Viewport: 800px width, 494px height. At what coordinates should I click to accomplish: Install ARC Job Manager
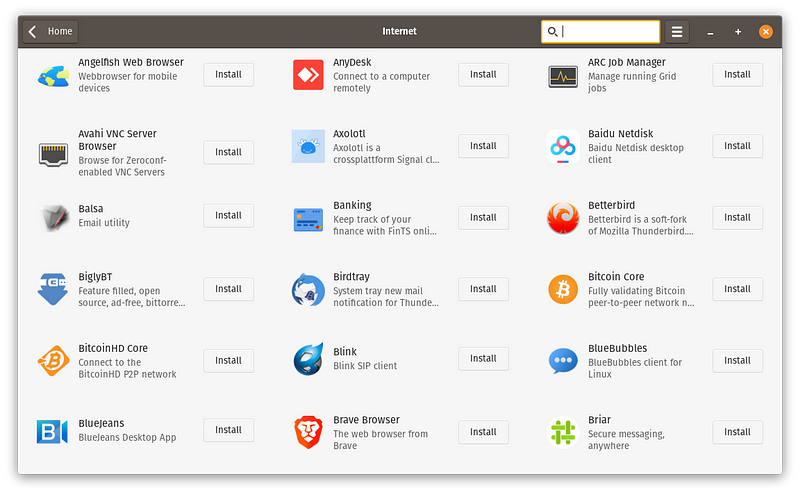[x=737, y=75]
